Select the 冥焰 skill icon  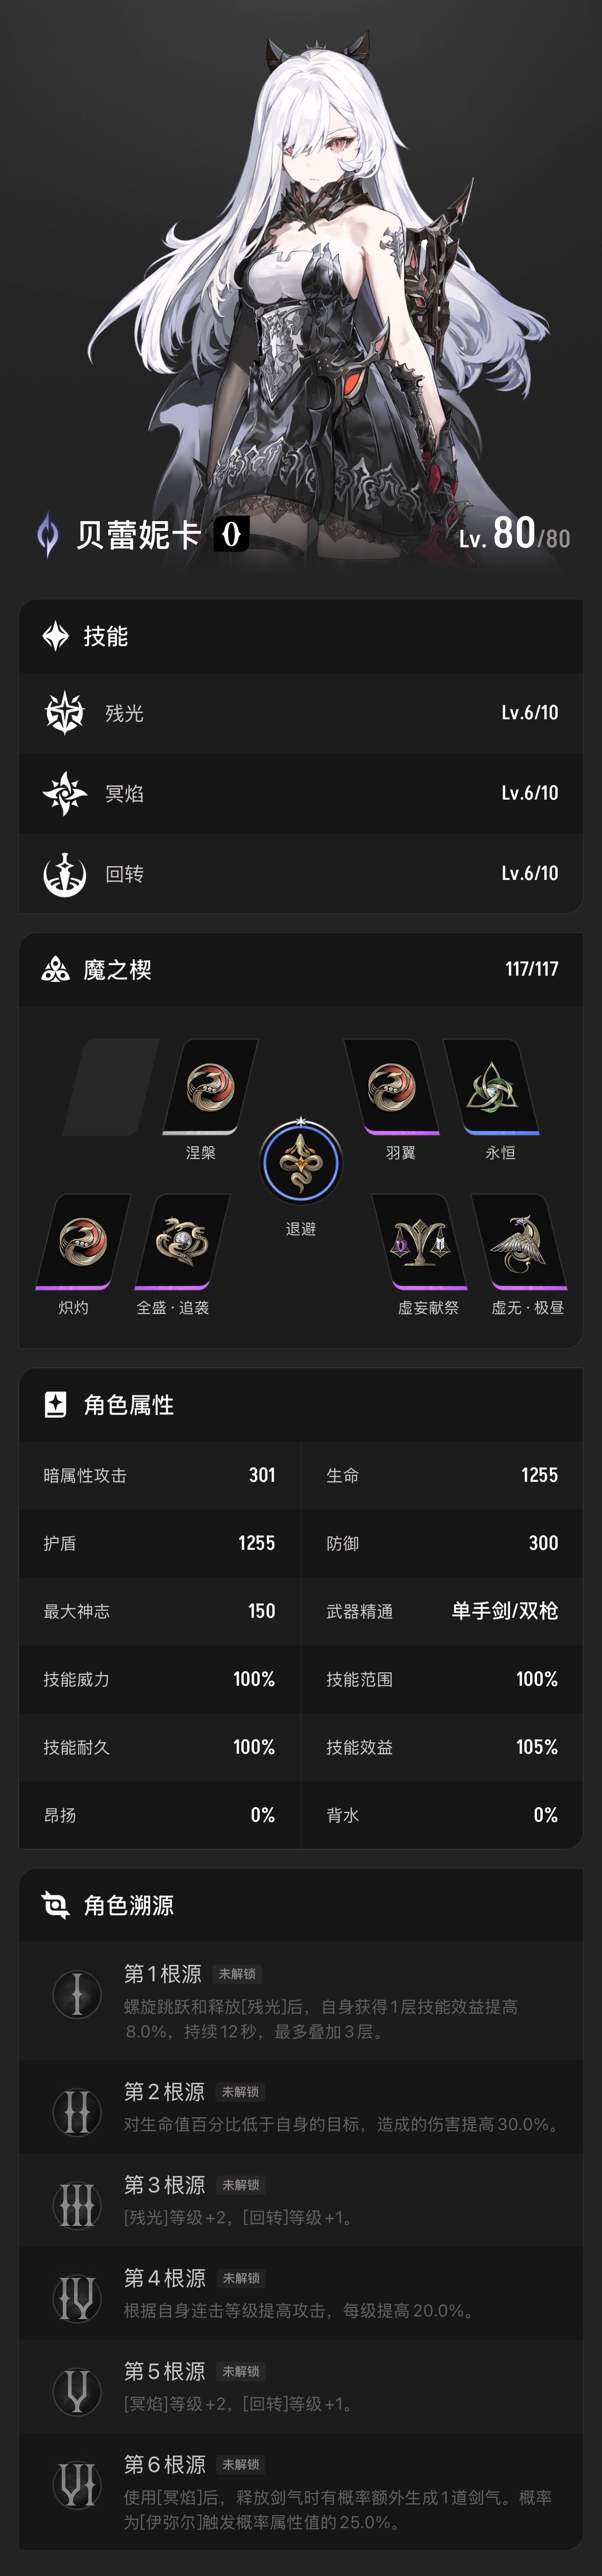point(65,793)
